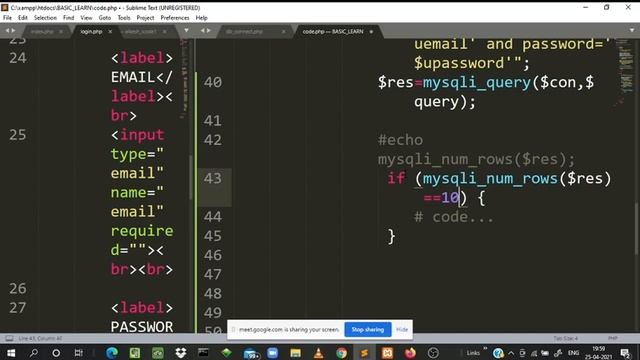Open the File menu
640x360 pixels.
[x=7, y=18]
